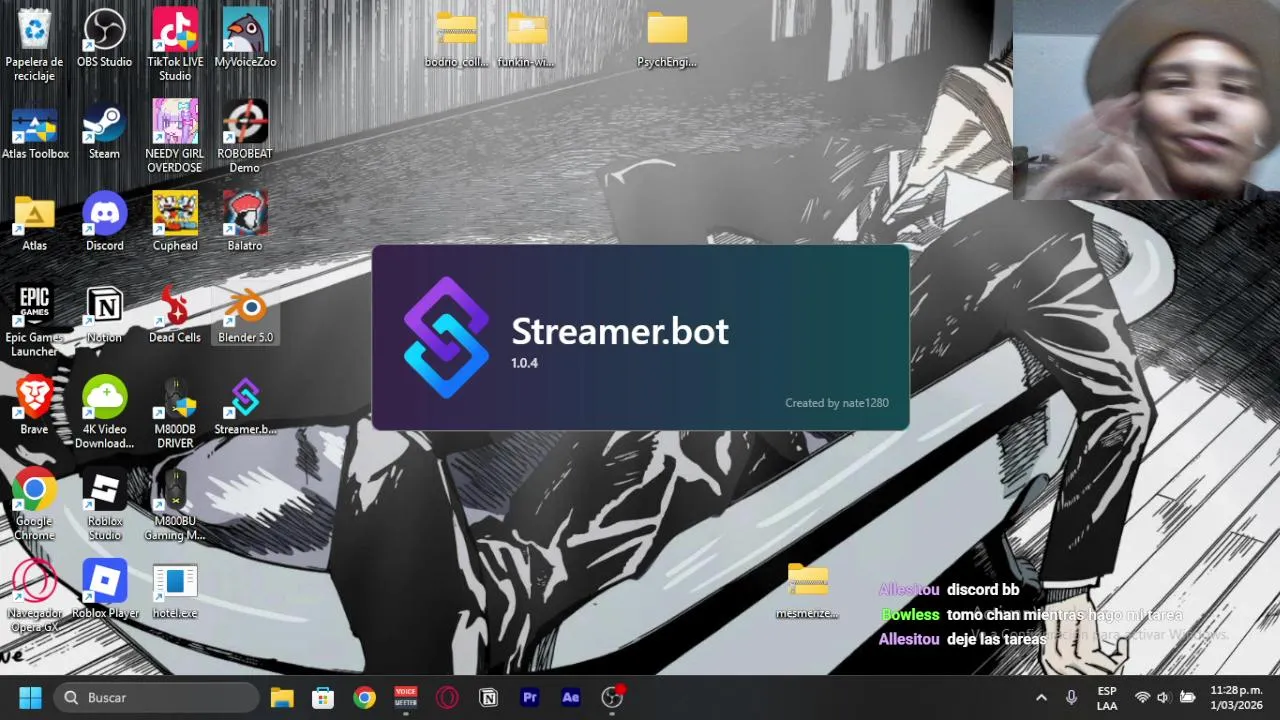Click the Buscar taskbar search box

(x=156, y=697)
